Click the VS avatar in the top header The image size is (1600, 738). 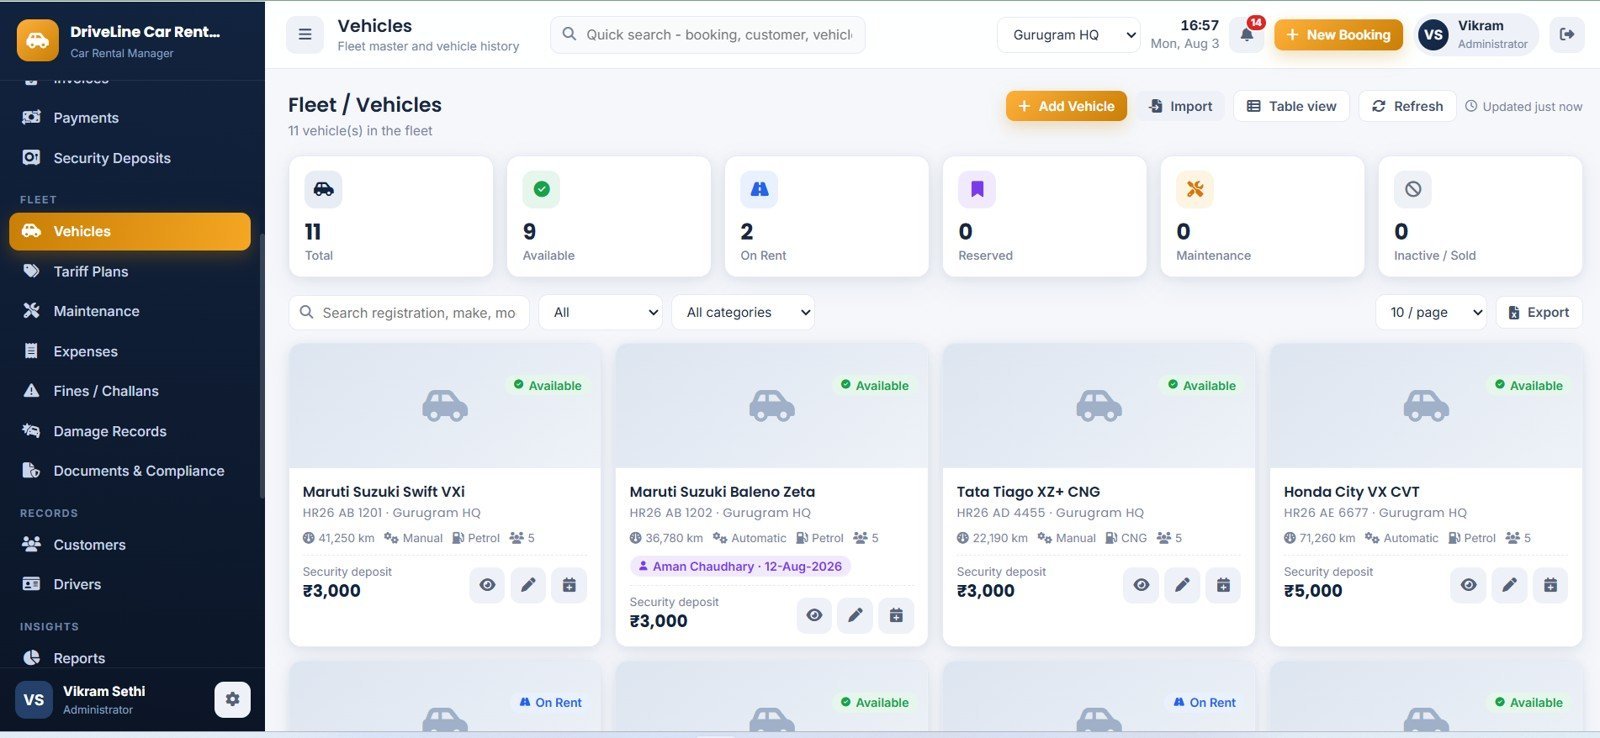click(1433, 35)
